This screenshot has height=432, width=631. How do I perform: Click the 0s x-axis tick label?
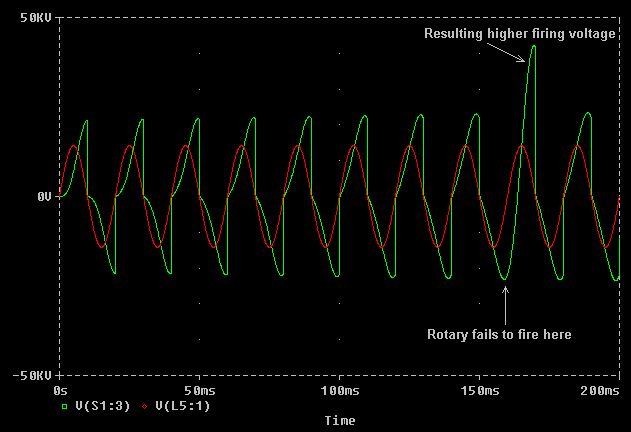pyautogui.click(x=61, y=389)
